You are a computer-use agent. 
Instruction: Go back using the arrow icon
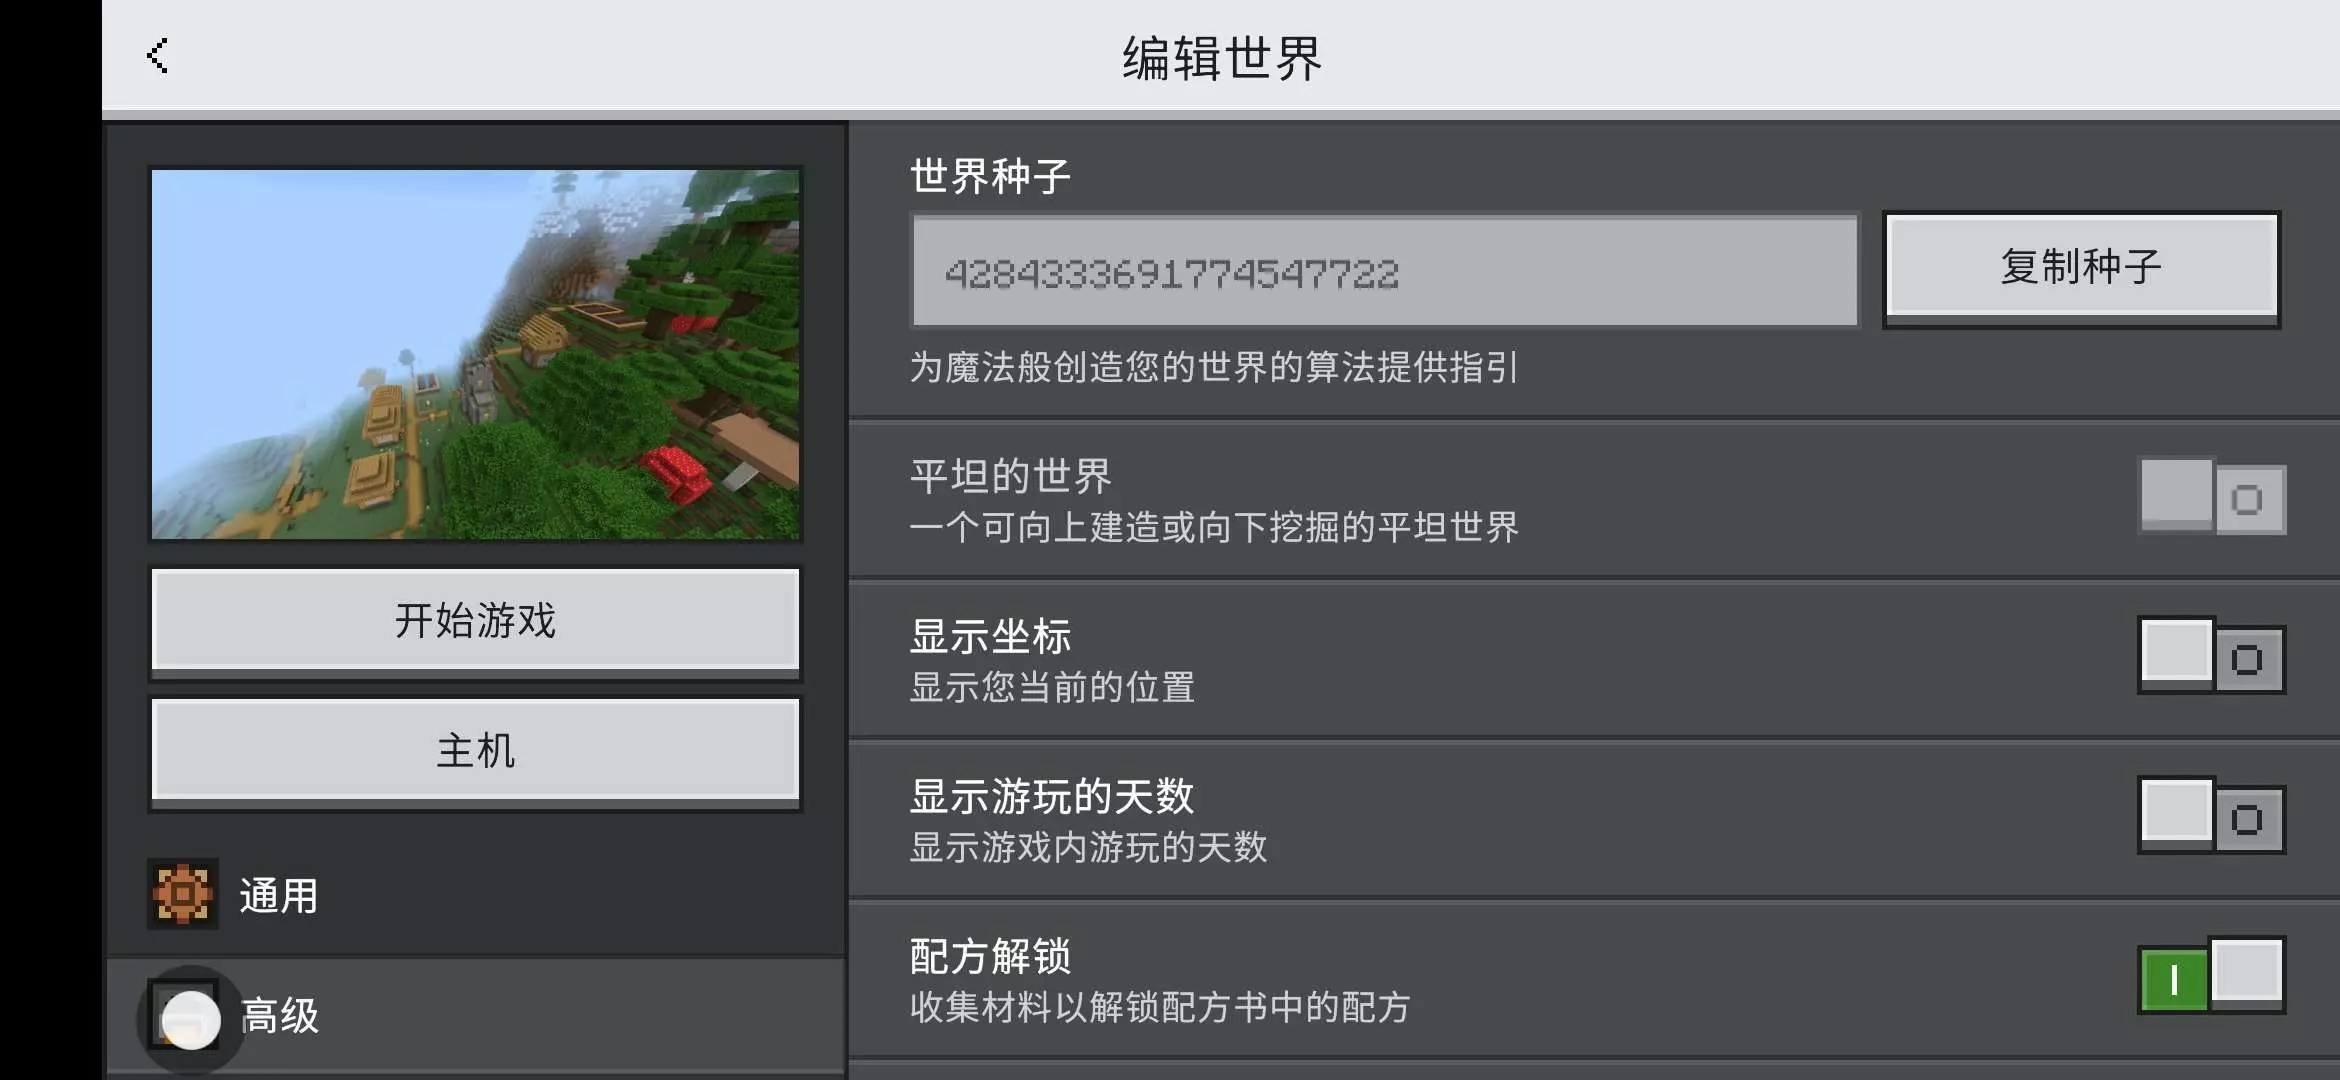157,56
